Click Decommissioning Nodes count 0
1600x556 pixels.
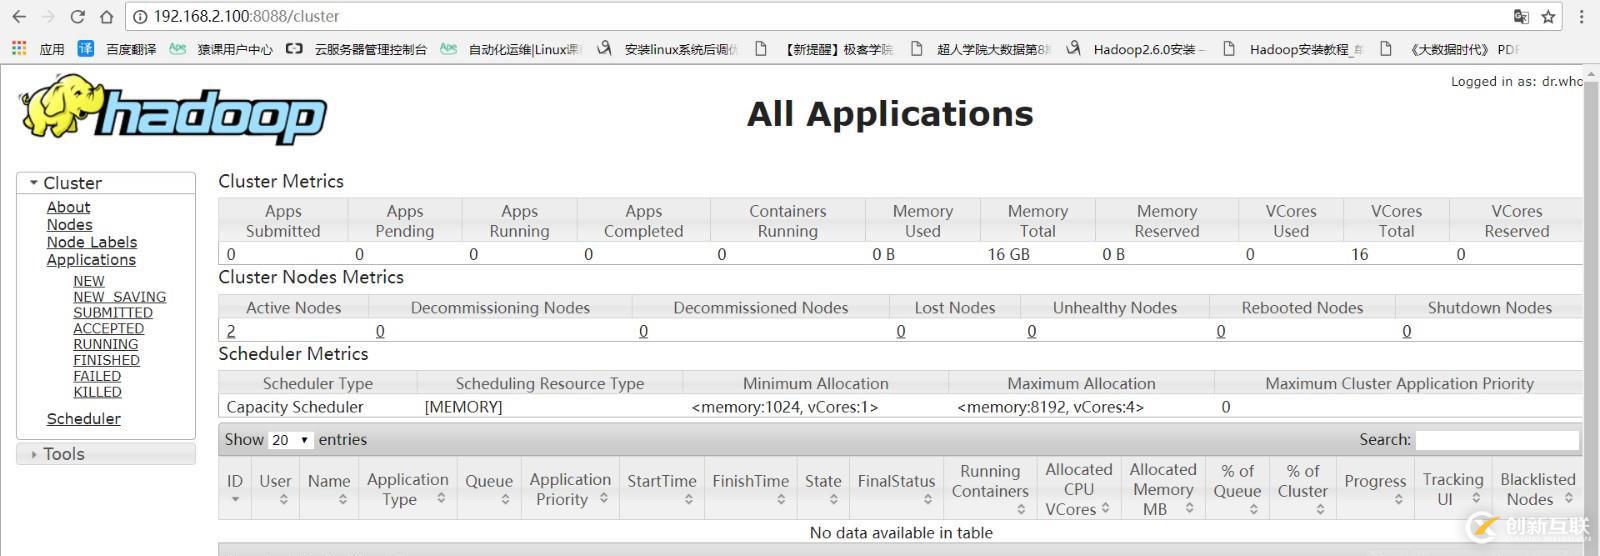click(x=380, y=331)
